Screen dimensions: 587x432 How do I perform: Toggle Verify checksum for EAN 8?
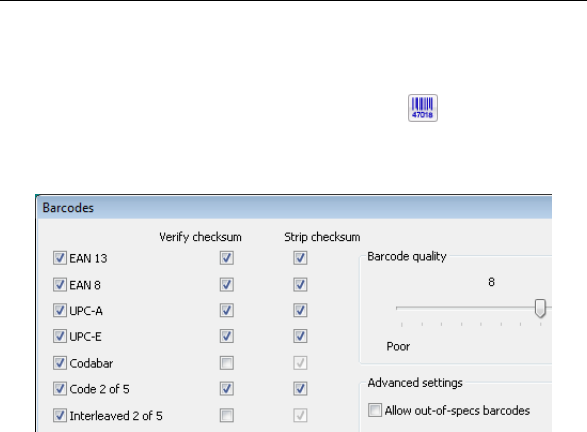tap(226, 285)
